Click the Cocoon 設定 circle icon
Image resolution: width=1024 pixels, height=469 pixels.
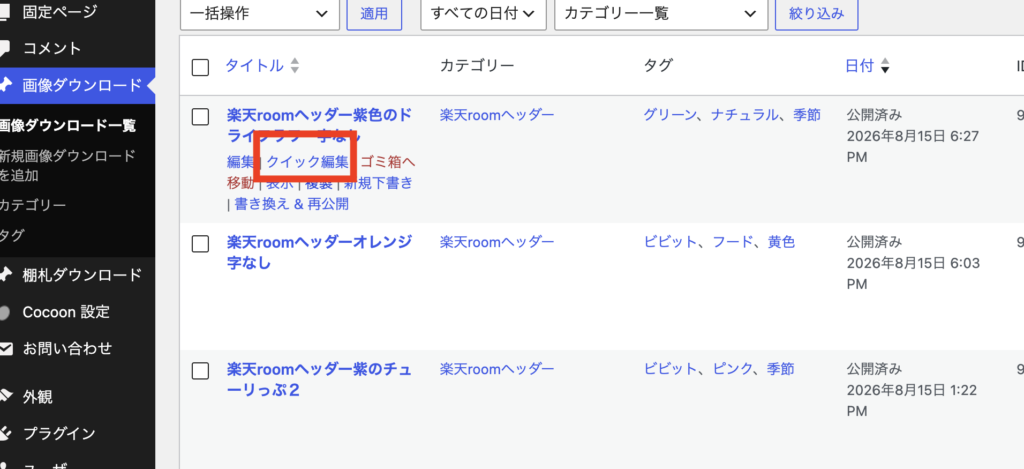(5, 312)
